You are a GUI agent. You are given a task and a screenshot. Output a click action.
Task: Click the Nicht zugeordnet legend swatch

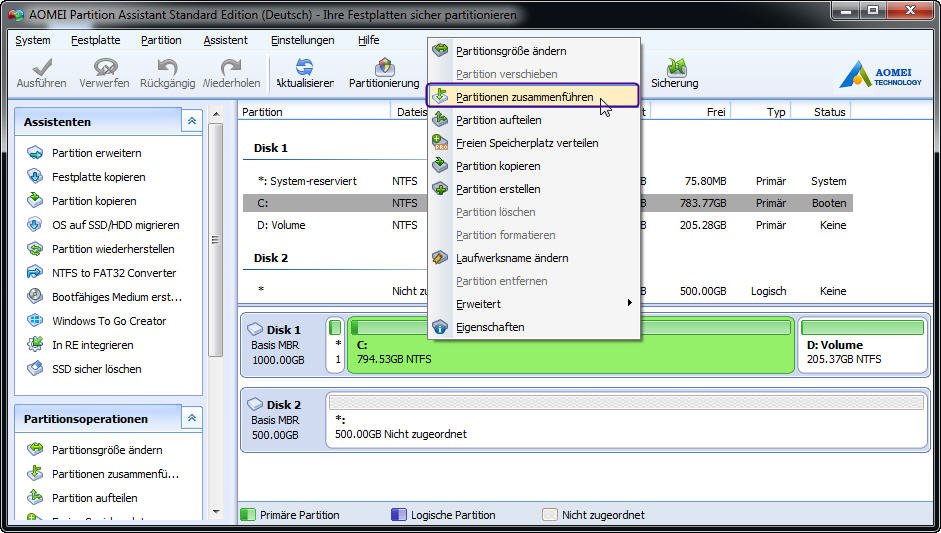click(x=550, y=514)
